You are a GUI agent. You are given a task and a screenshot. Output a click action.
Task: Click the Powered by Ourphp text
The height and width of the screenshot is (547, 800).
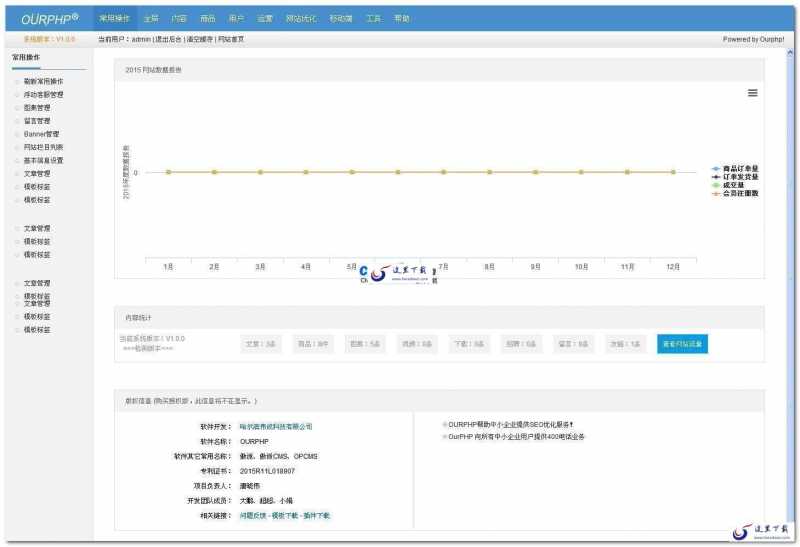pyautogui.click(x=753, y=39)
